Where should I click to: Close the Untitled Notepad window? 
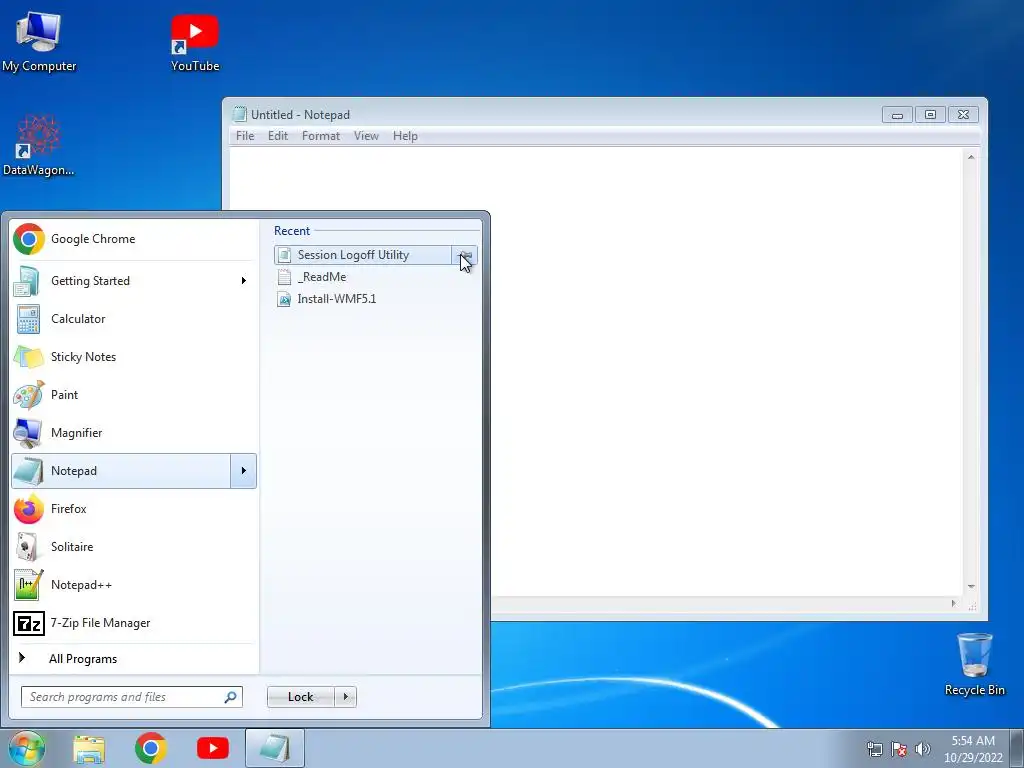(963, 115)
